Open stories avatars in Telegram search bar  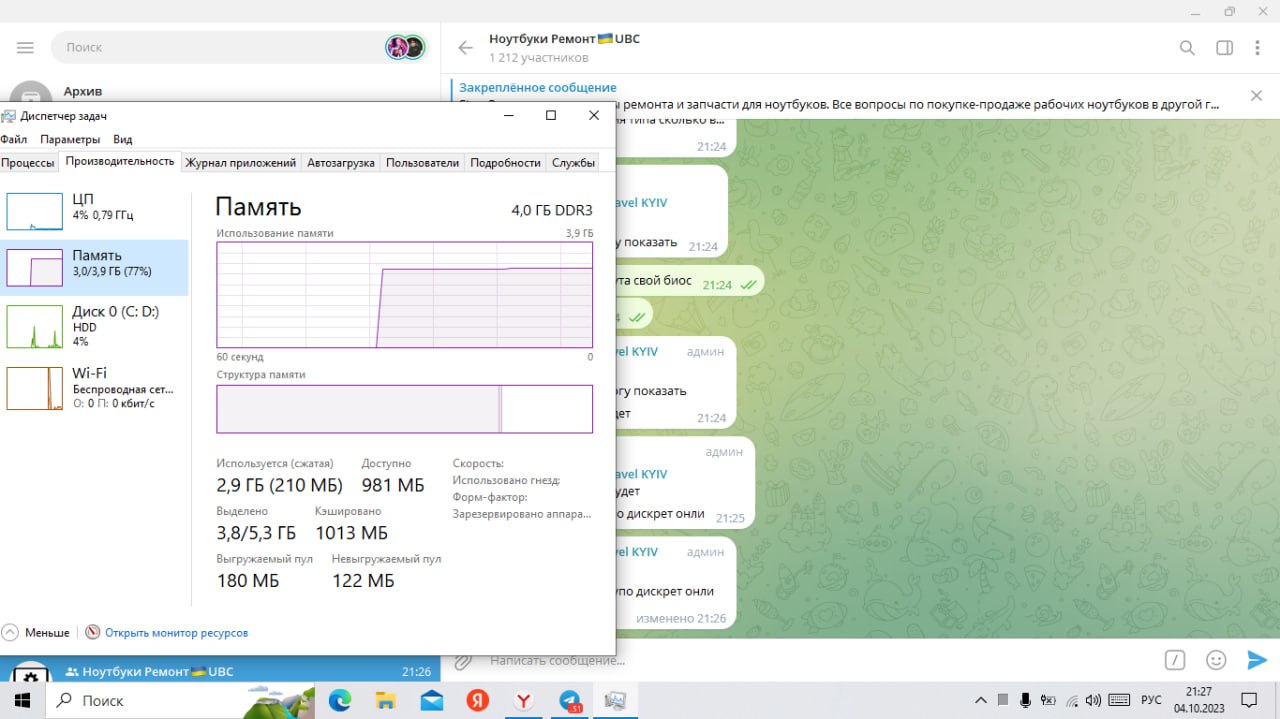[405, 47]
